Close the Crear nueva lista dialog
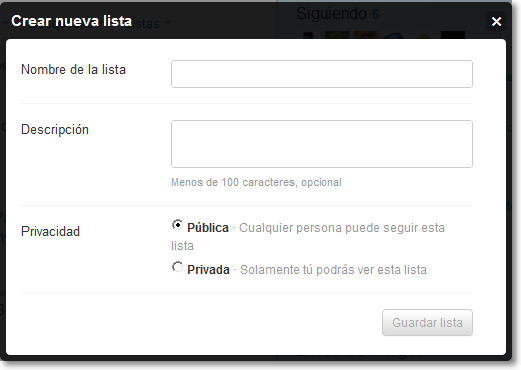The height and width of the screenshot is (370, 521). 496,21
